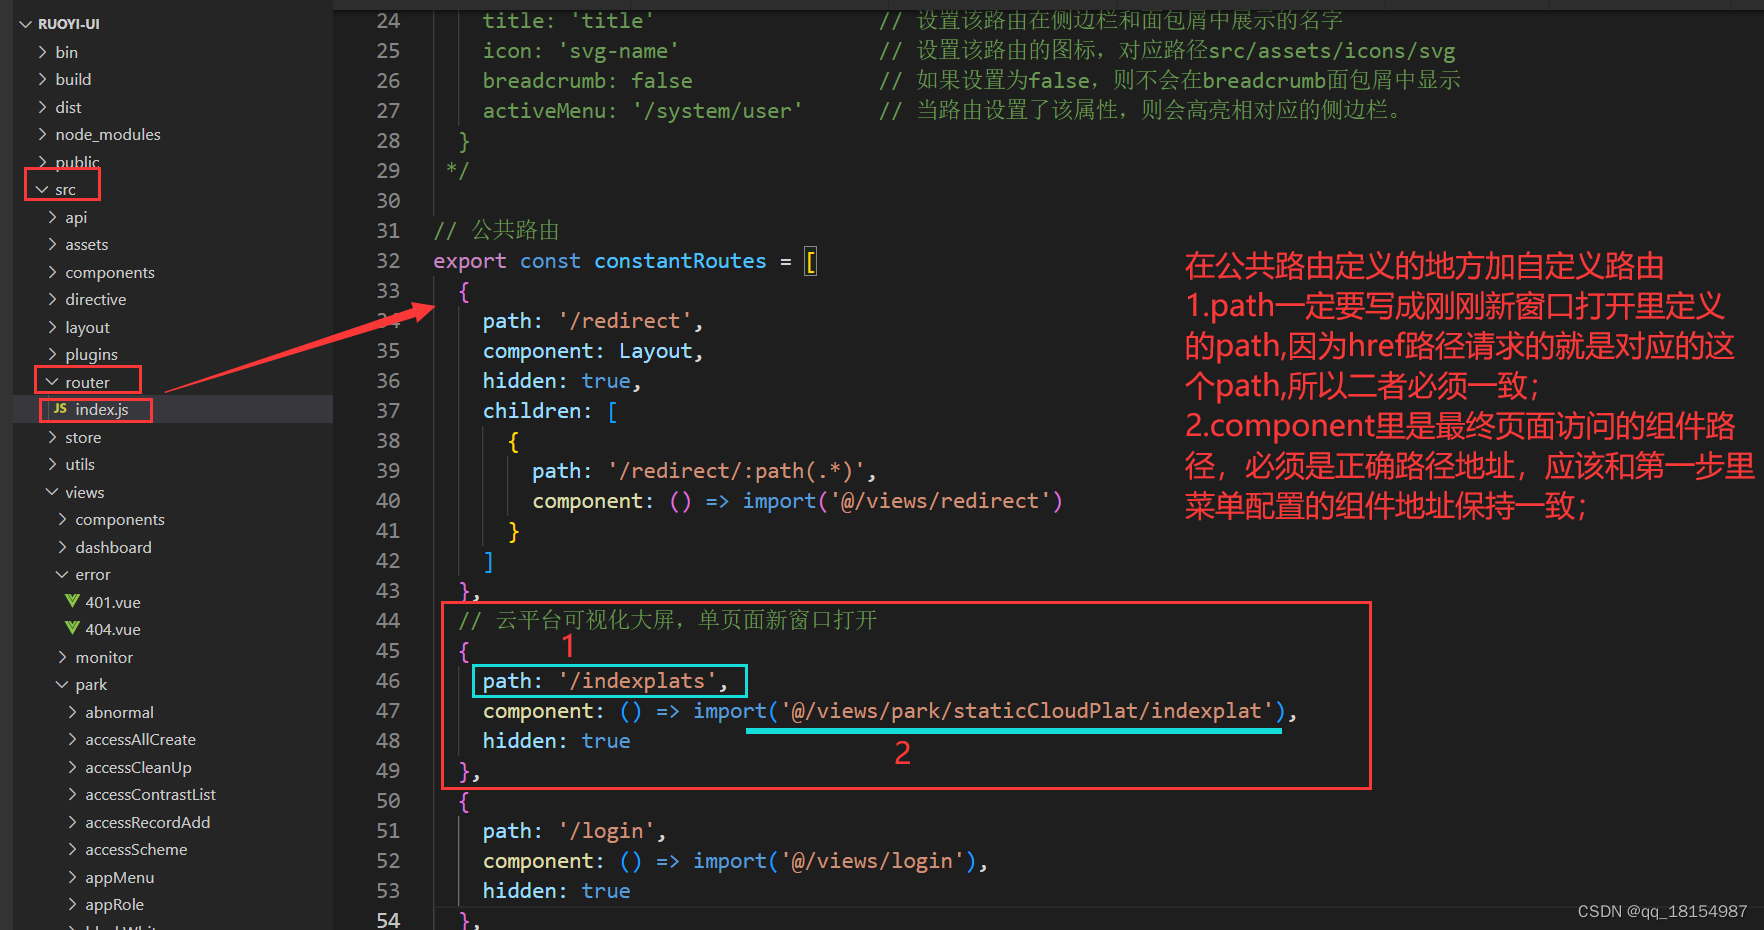
Task: Open the directive folder
Action: click(96, 299)
